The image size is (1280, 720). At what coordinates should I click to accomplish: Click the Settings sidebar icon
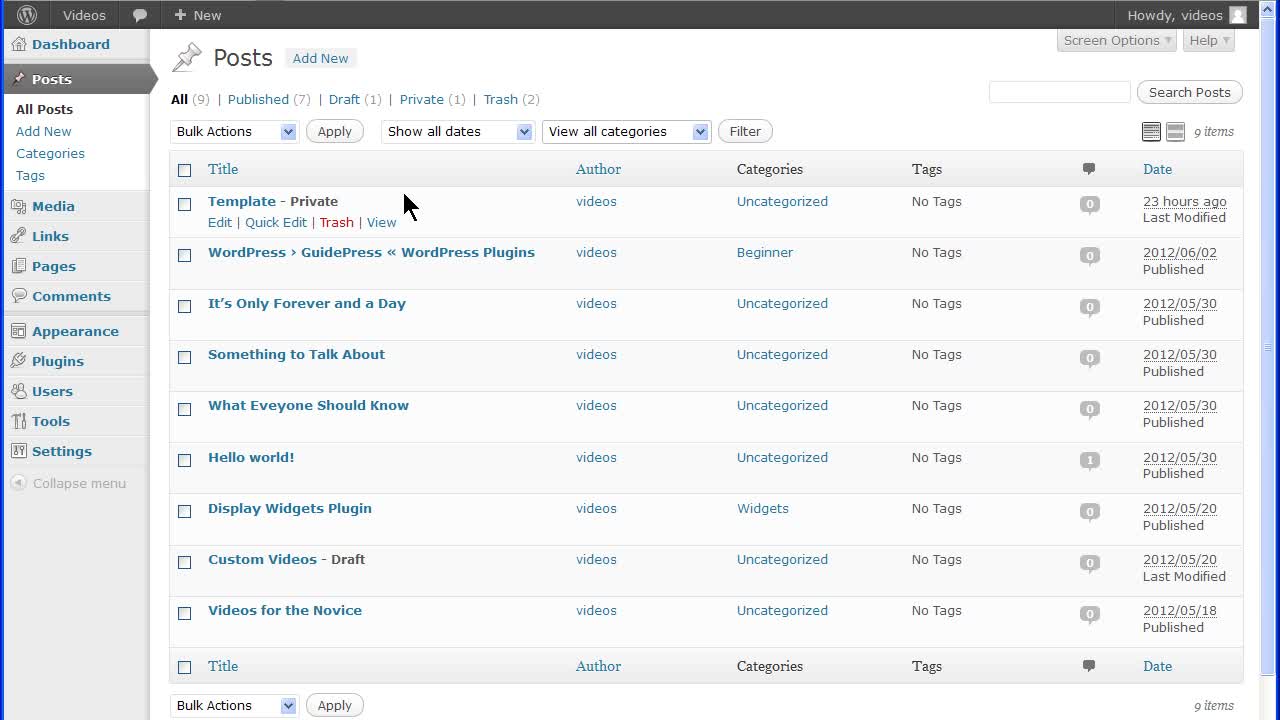pyautogui.click(x=19, y=451)
